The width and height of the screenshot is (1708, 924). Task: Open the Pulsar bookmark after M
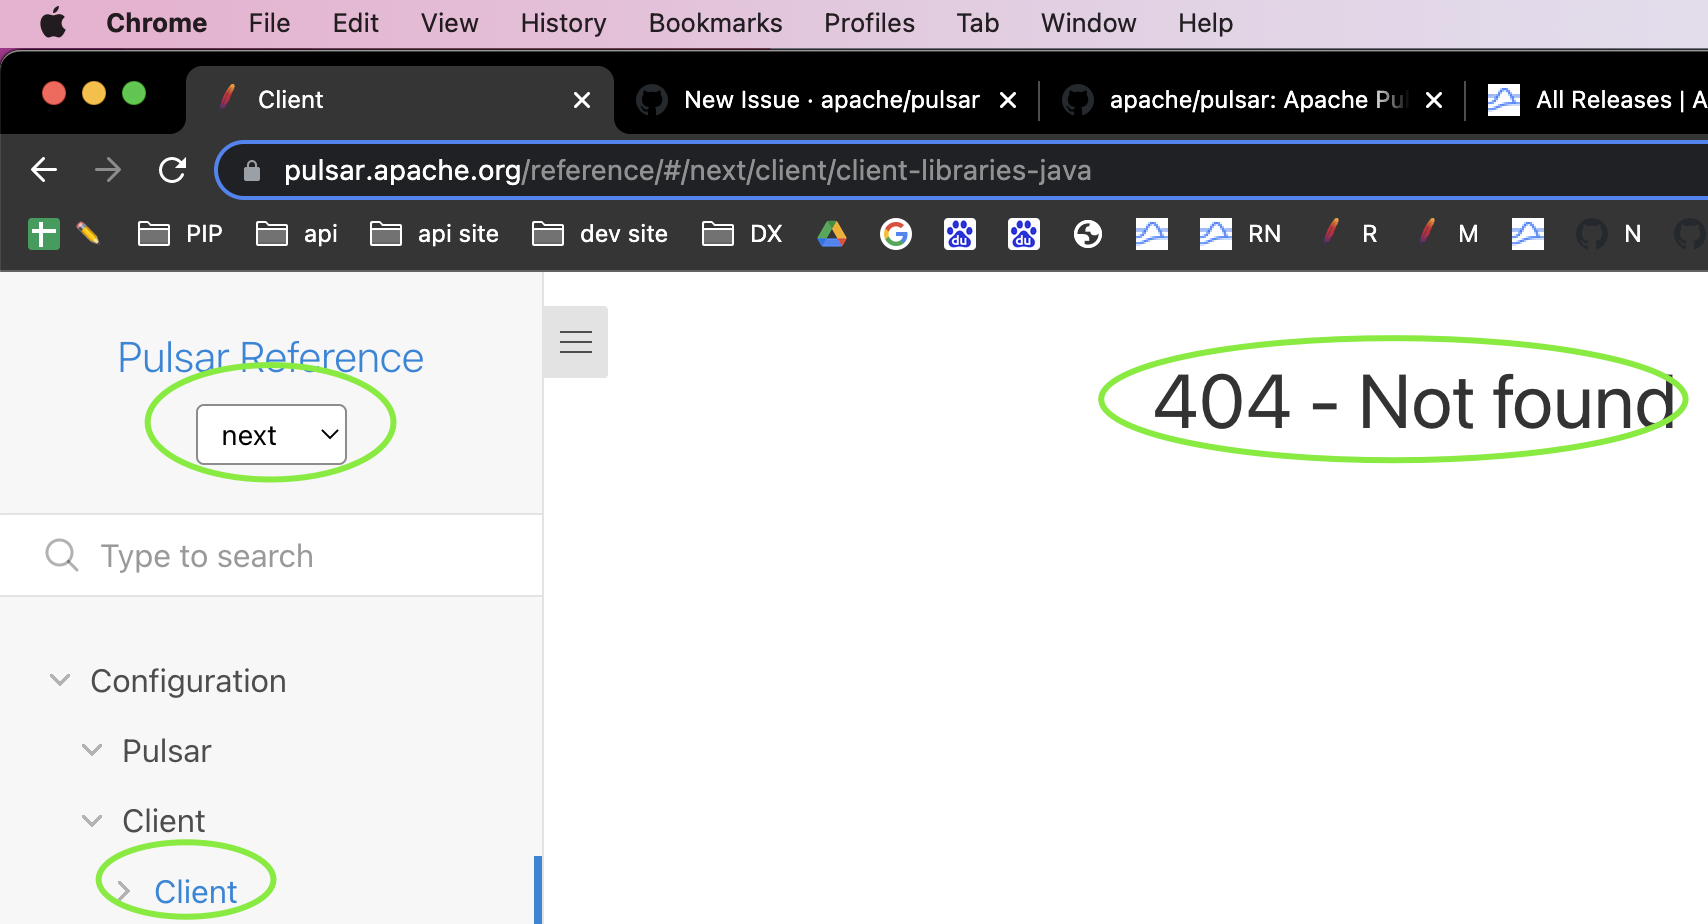click(x=1528, y=234)
